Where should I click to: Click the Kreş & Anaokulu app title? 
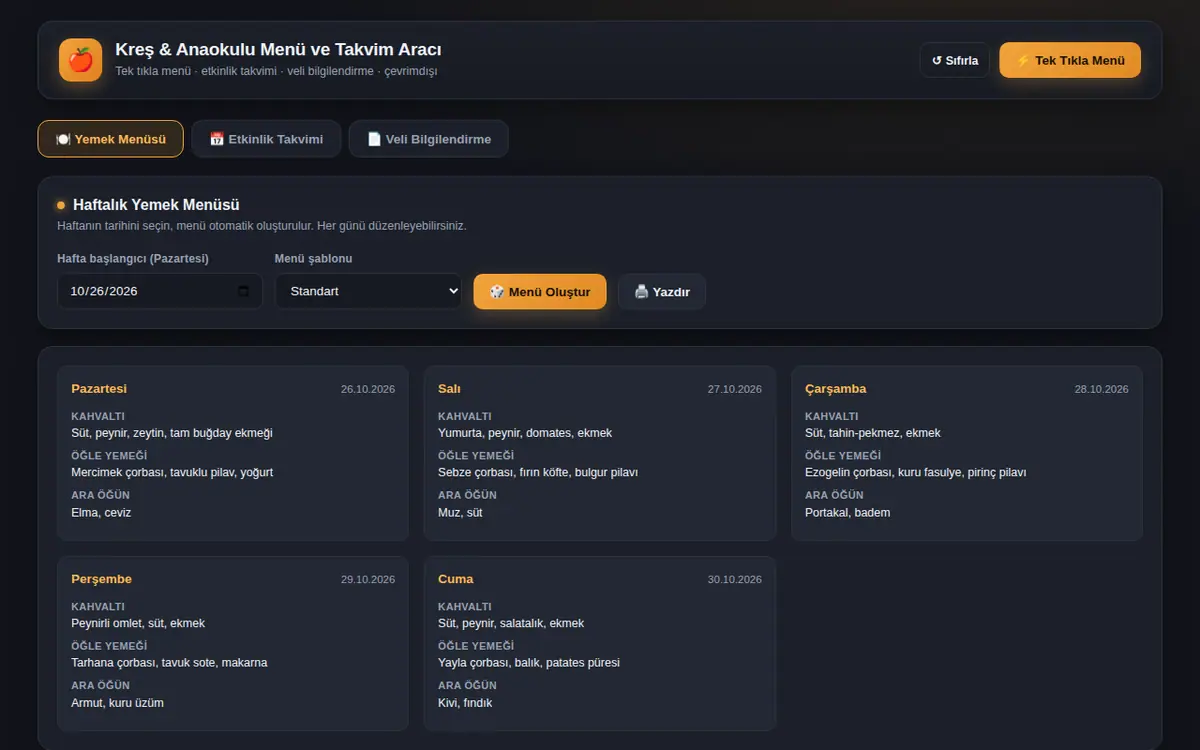pos(278,49)
